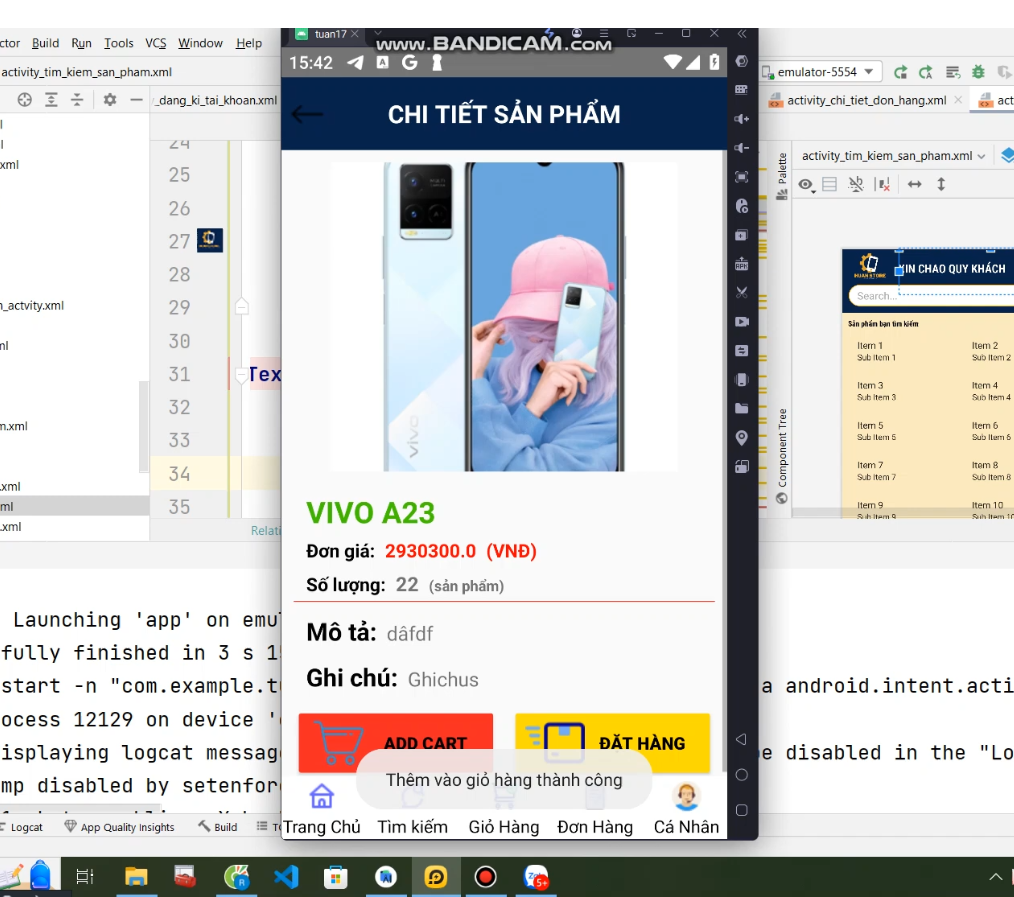The width and height of the screenshot is (1014, 897).
Task: Click horizontal expand arrows in design toolbar
Action: (x=914, y=184)
